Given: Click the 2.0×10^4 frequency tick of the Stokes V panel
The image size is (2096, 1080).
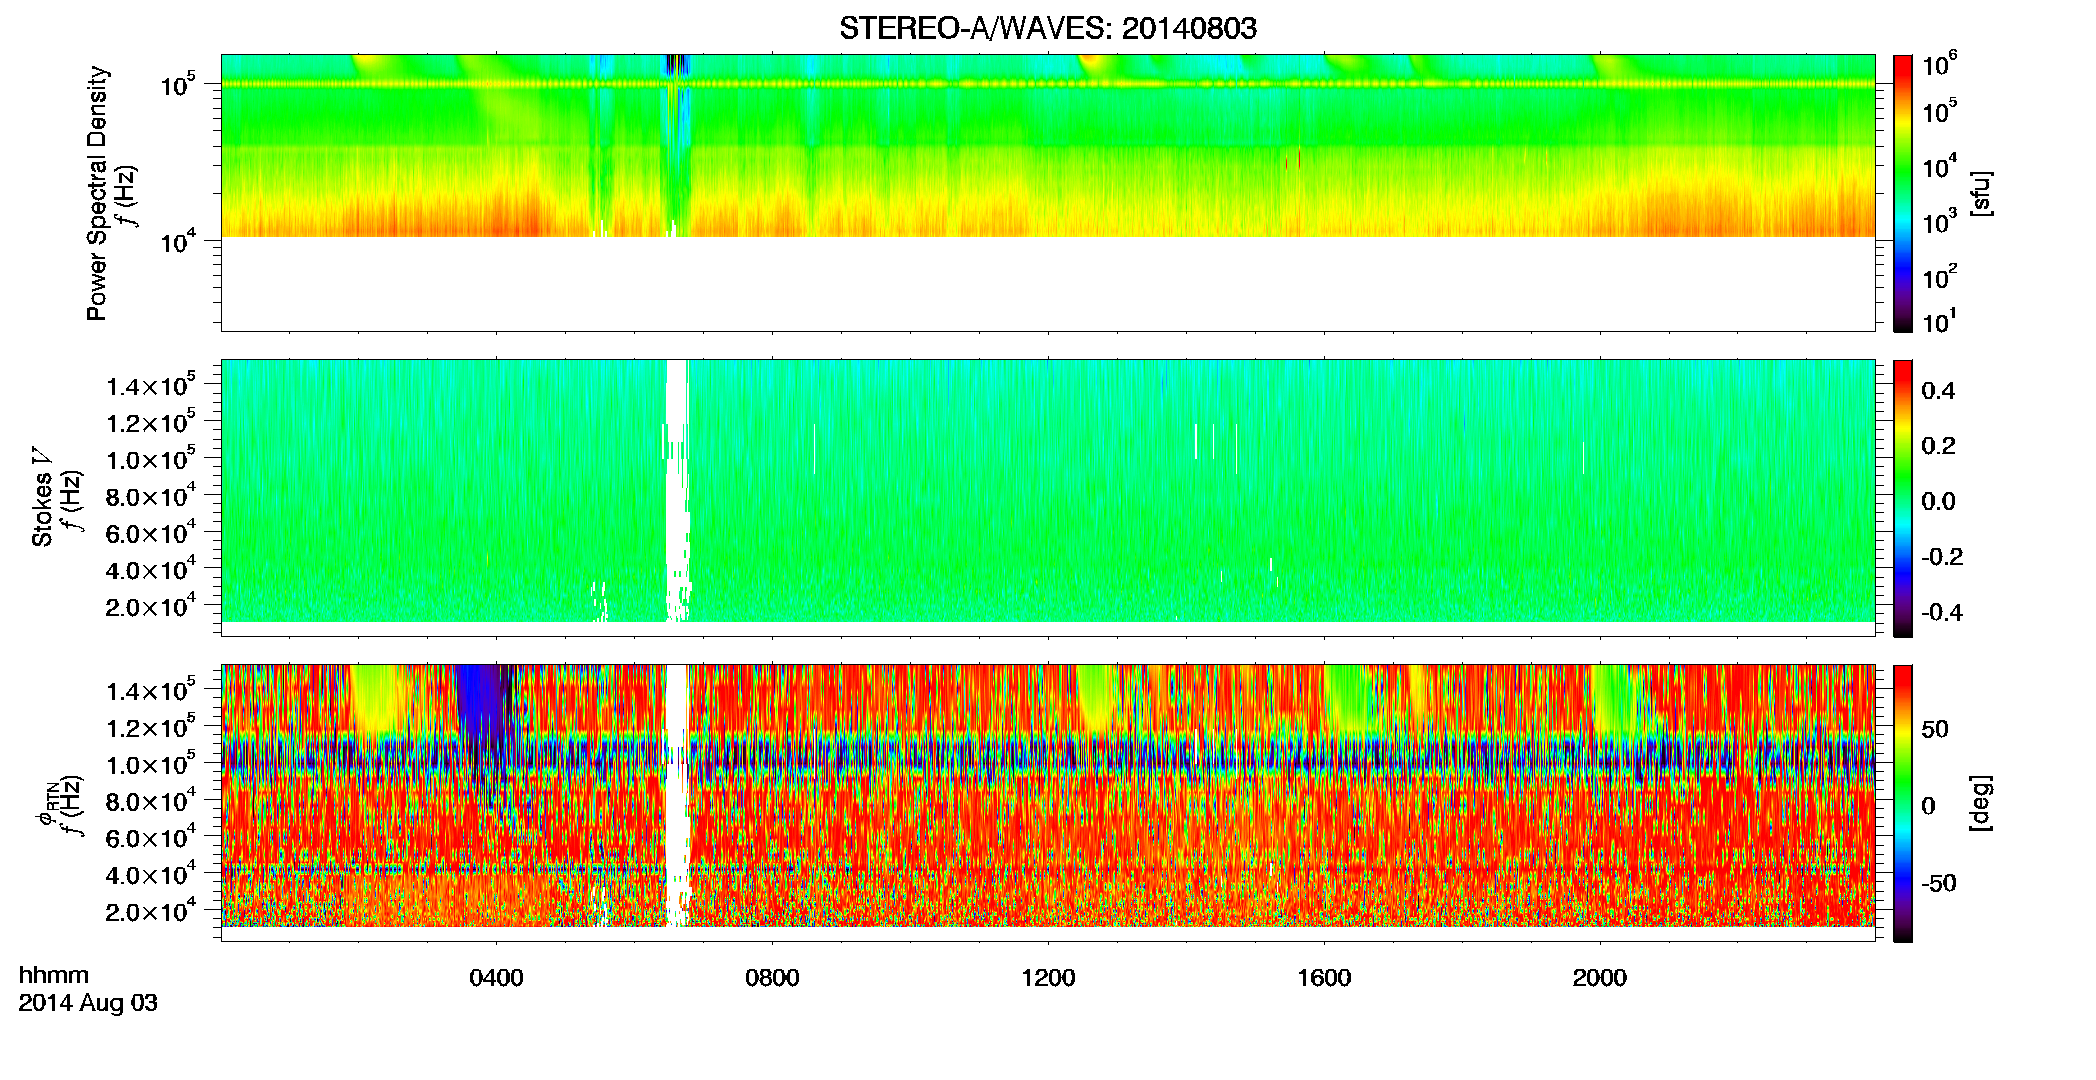Looking at the screenshot, I should (151, 607).
